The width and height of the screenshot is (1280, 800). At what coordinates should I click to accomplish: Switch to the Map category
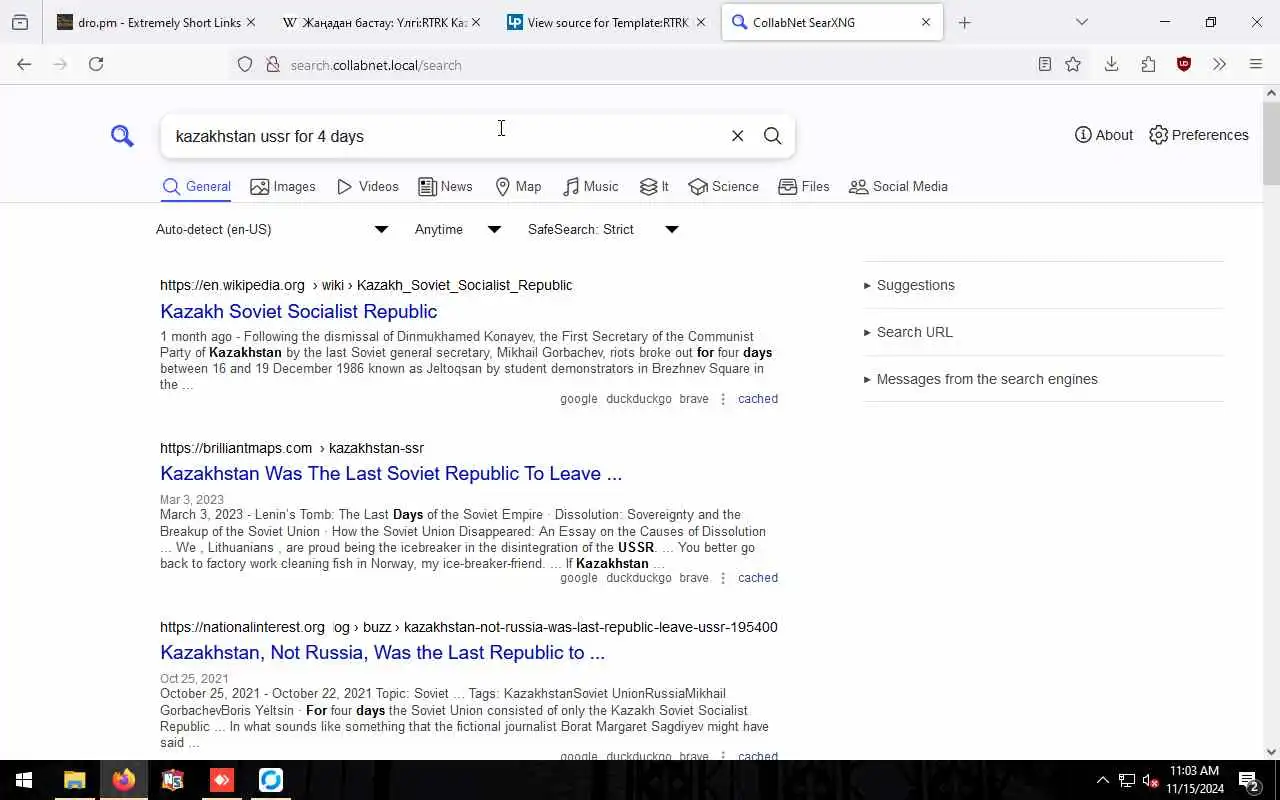coord(518,187)
